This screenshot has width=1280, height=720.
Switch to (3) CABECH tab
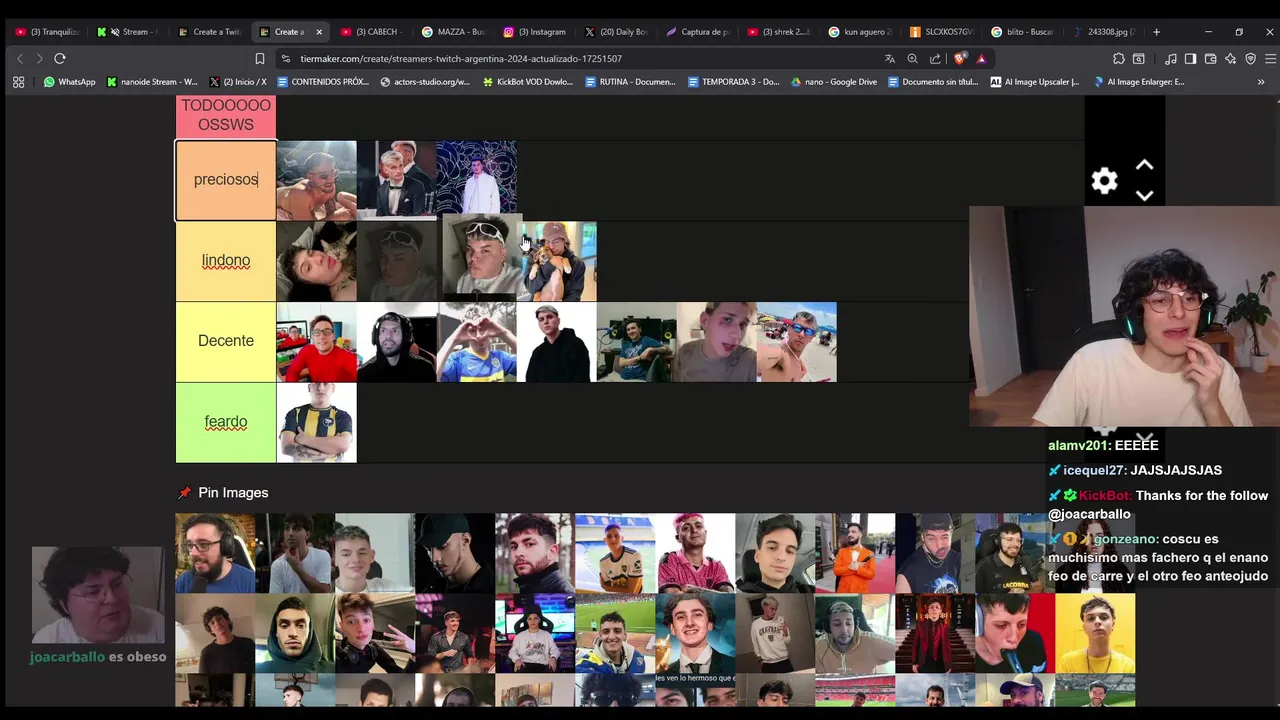pos(371,32)
